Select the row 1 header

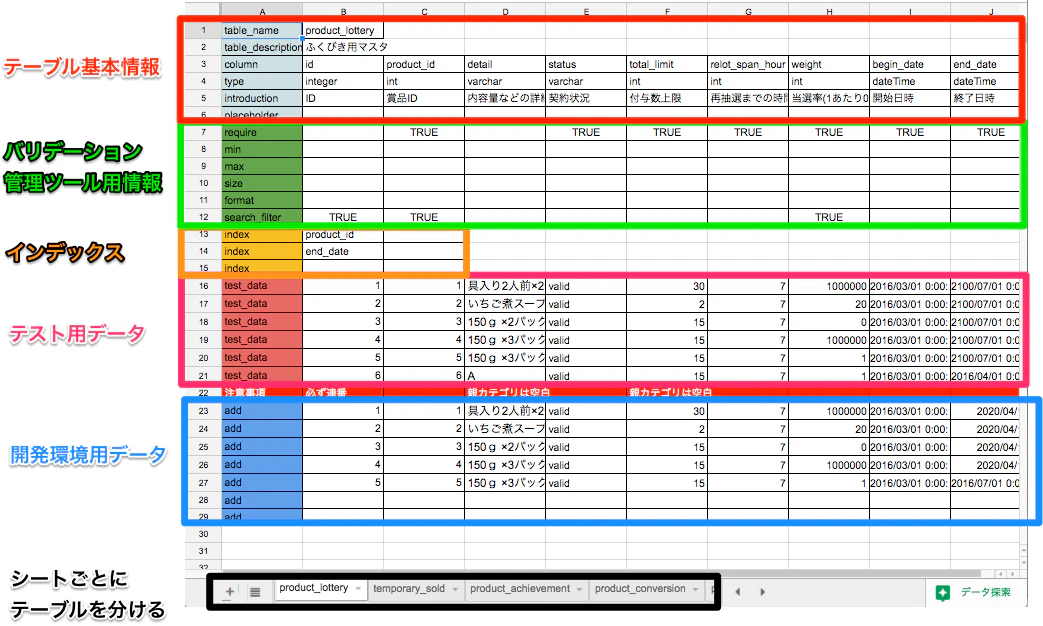(204, 31)
